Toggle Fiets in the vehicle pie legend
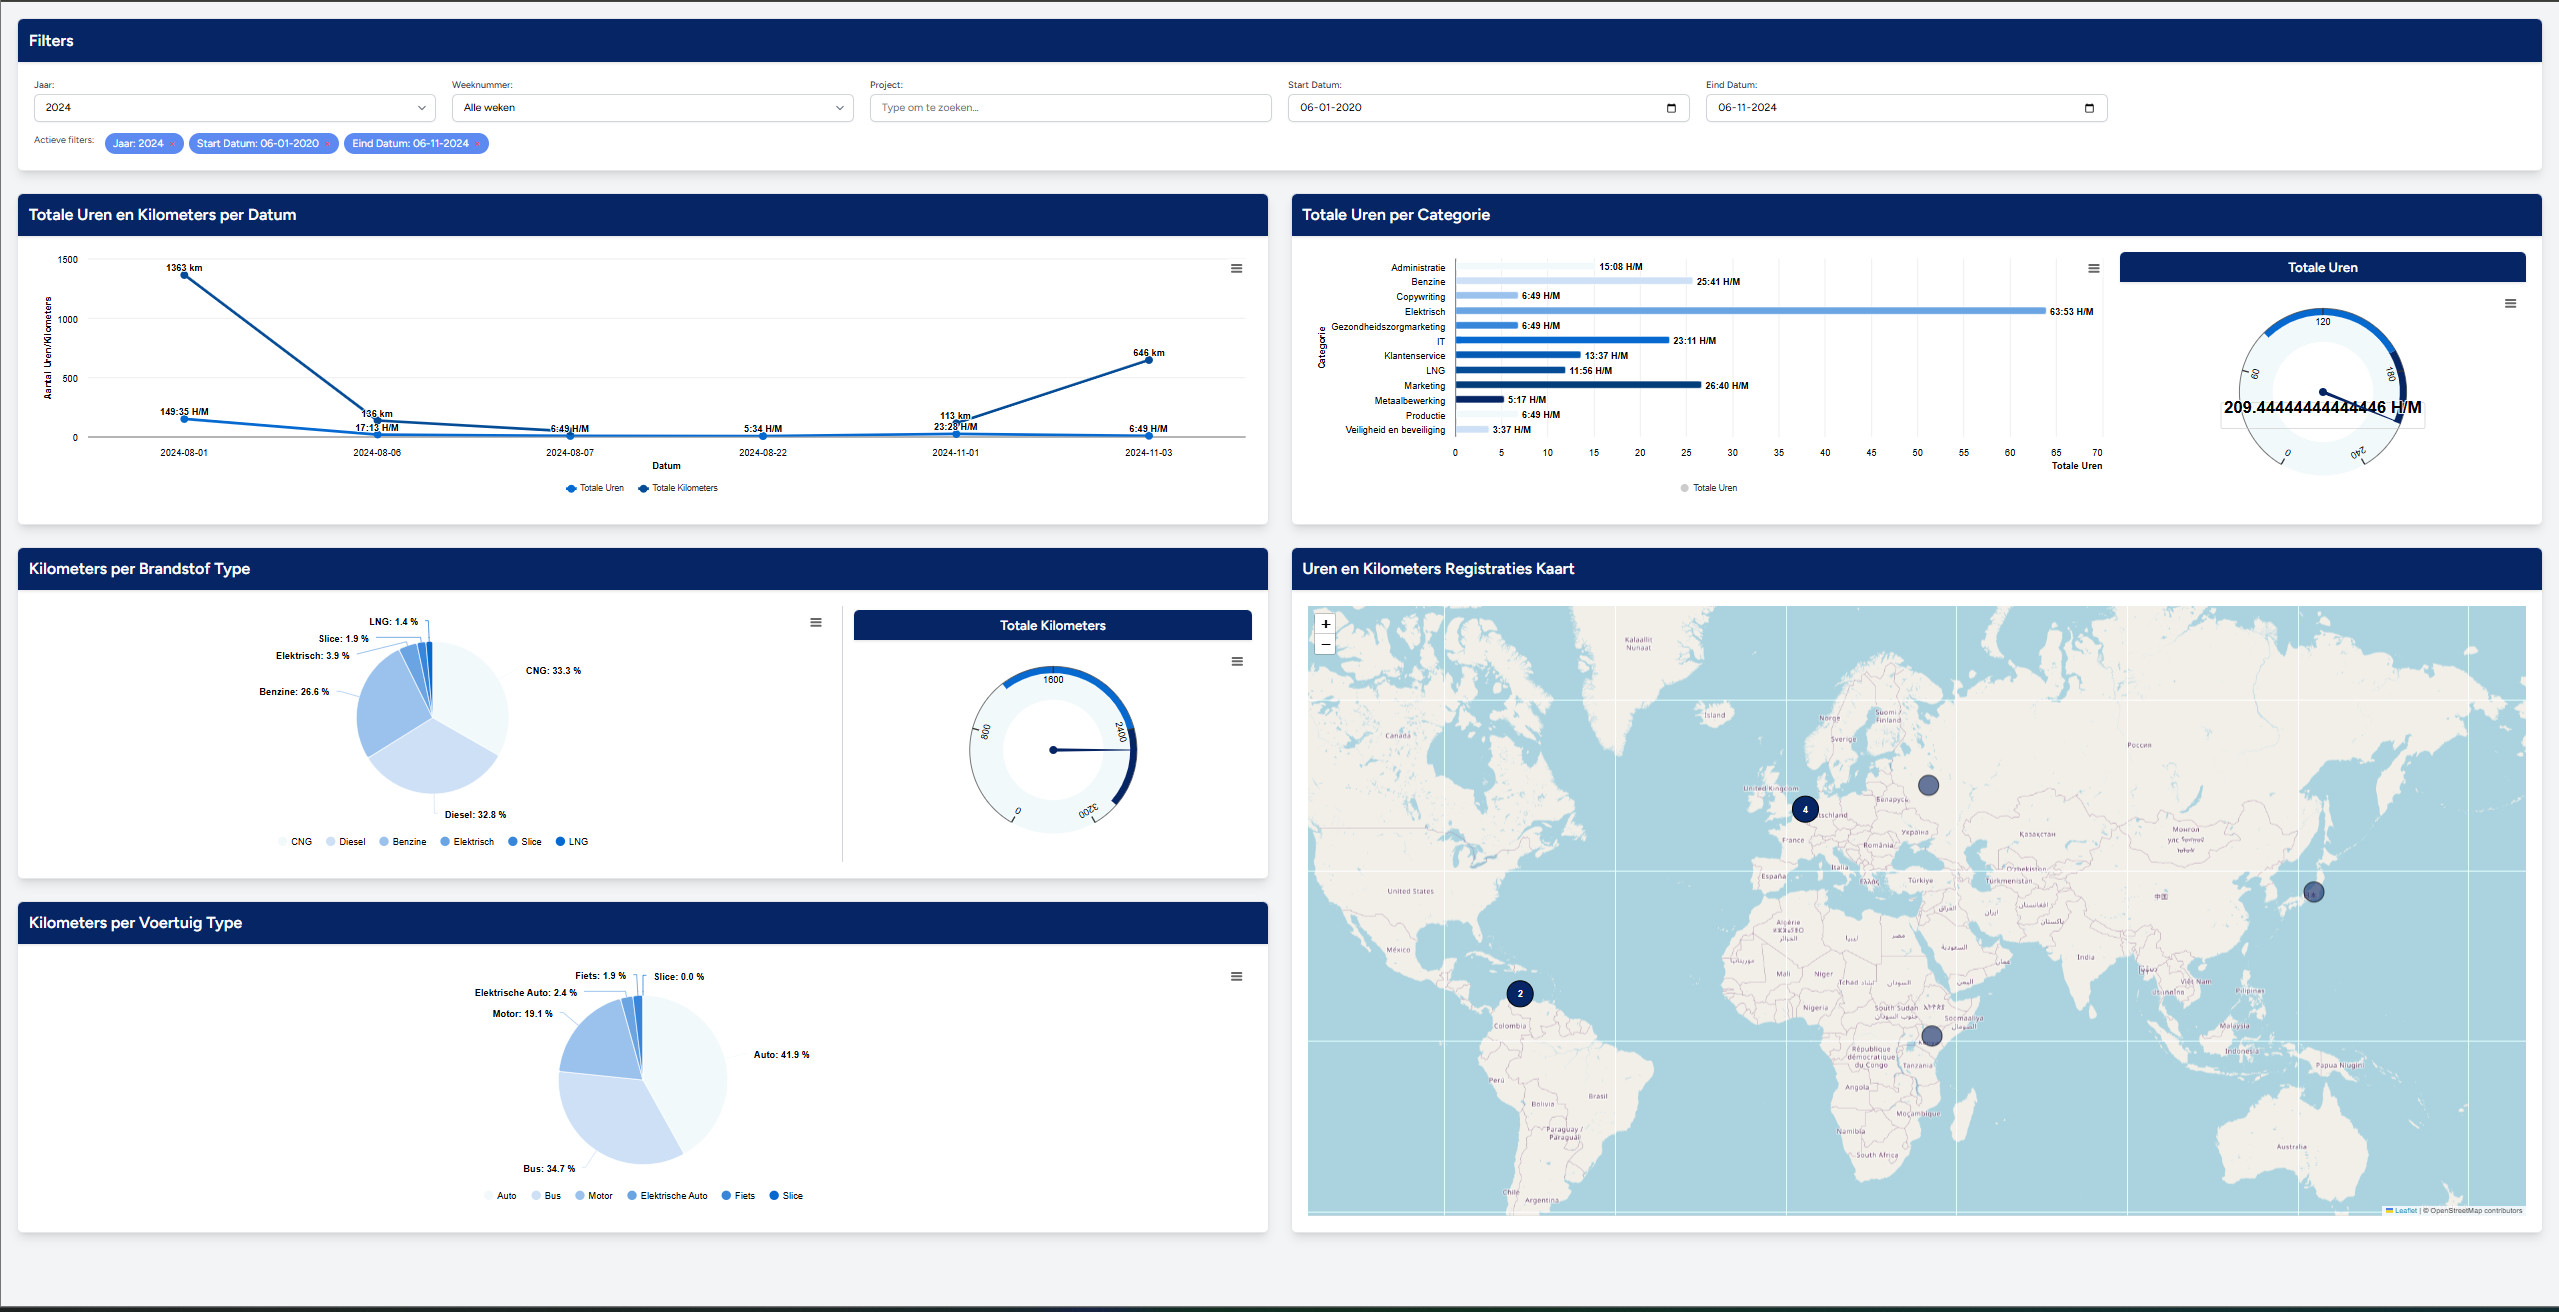This screenshot has height=1312, width=2559. click(x=738, y=1196)
